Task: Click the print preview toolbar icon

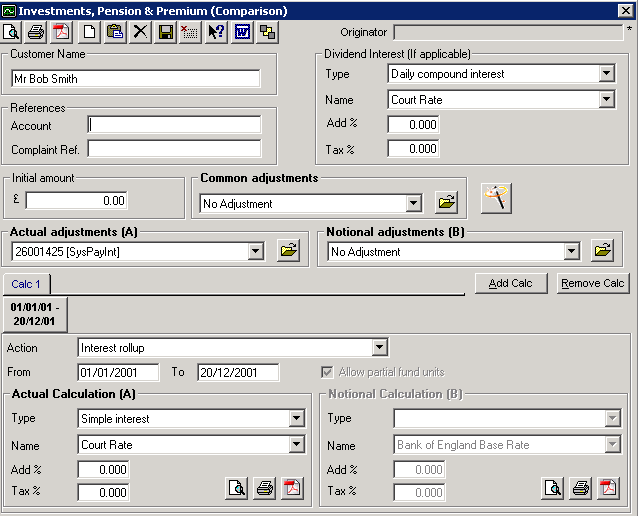Action: click(12, 32)
